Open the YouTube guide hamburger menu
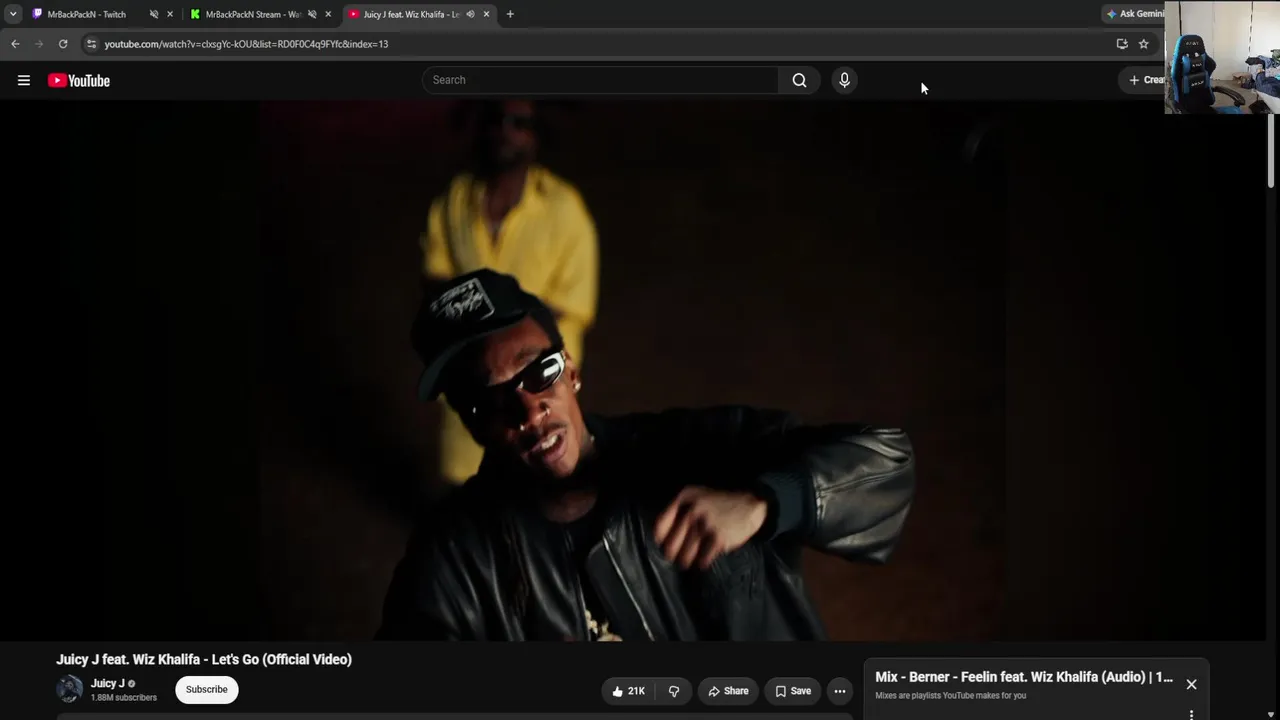Image resolution: width=1280 pixels, height=720 pixels. tap(24, 81)
